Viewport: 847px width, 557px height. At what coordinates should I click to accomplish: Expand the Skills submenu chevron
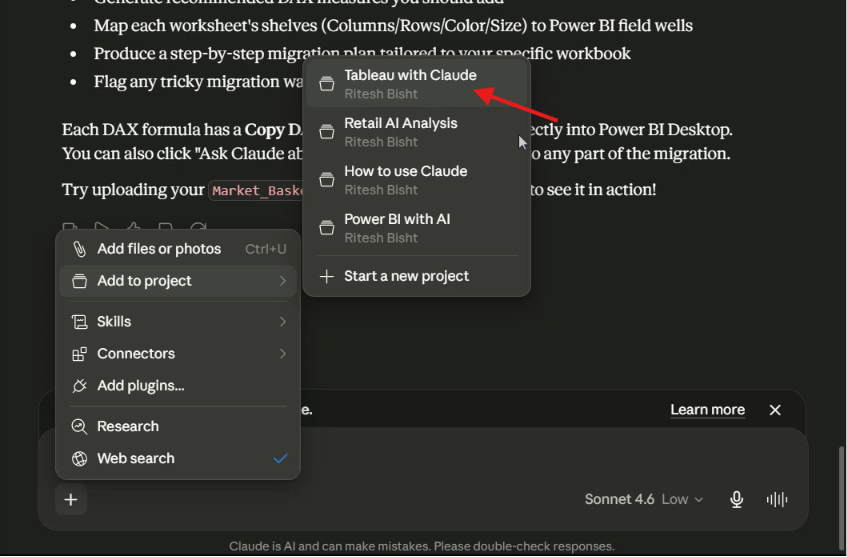click(283, 322)
